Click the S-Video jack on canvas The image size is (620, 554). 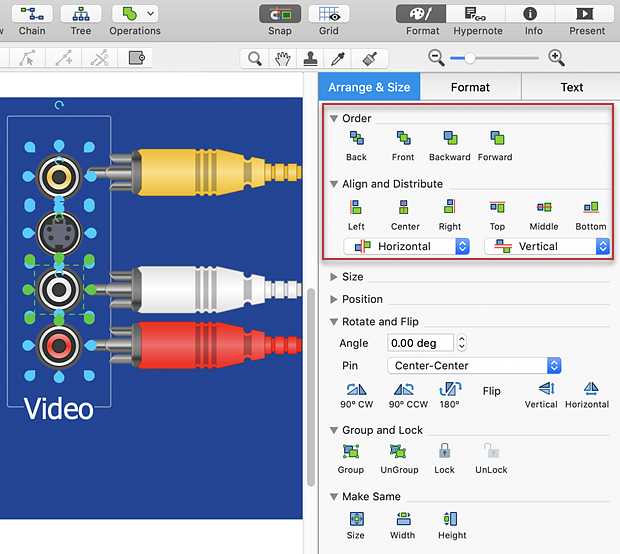pyautogui.click(x=59, y=233)
